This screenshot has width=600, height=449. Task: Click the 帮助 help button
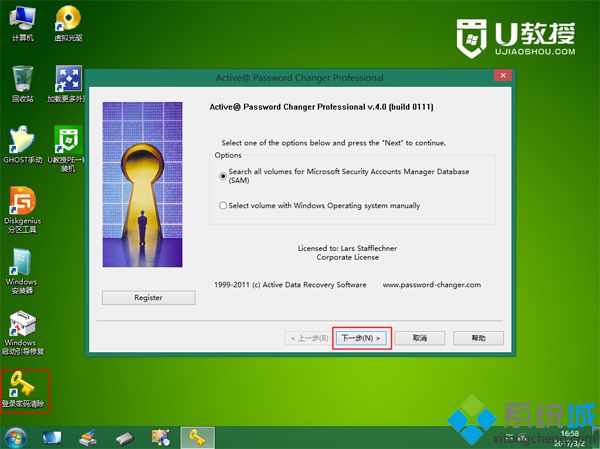[478, 338]
